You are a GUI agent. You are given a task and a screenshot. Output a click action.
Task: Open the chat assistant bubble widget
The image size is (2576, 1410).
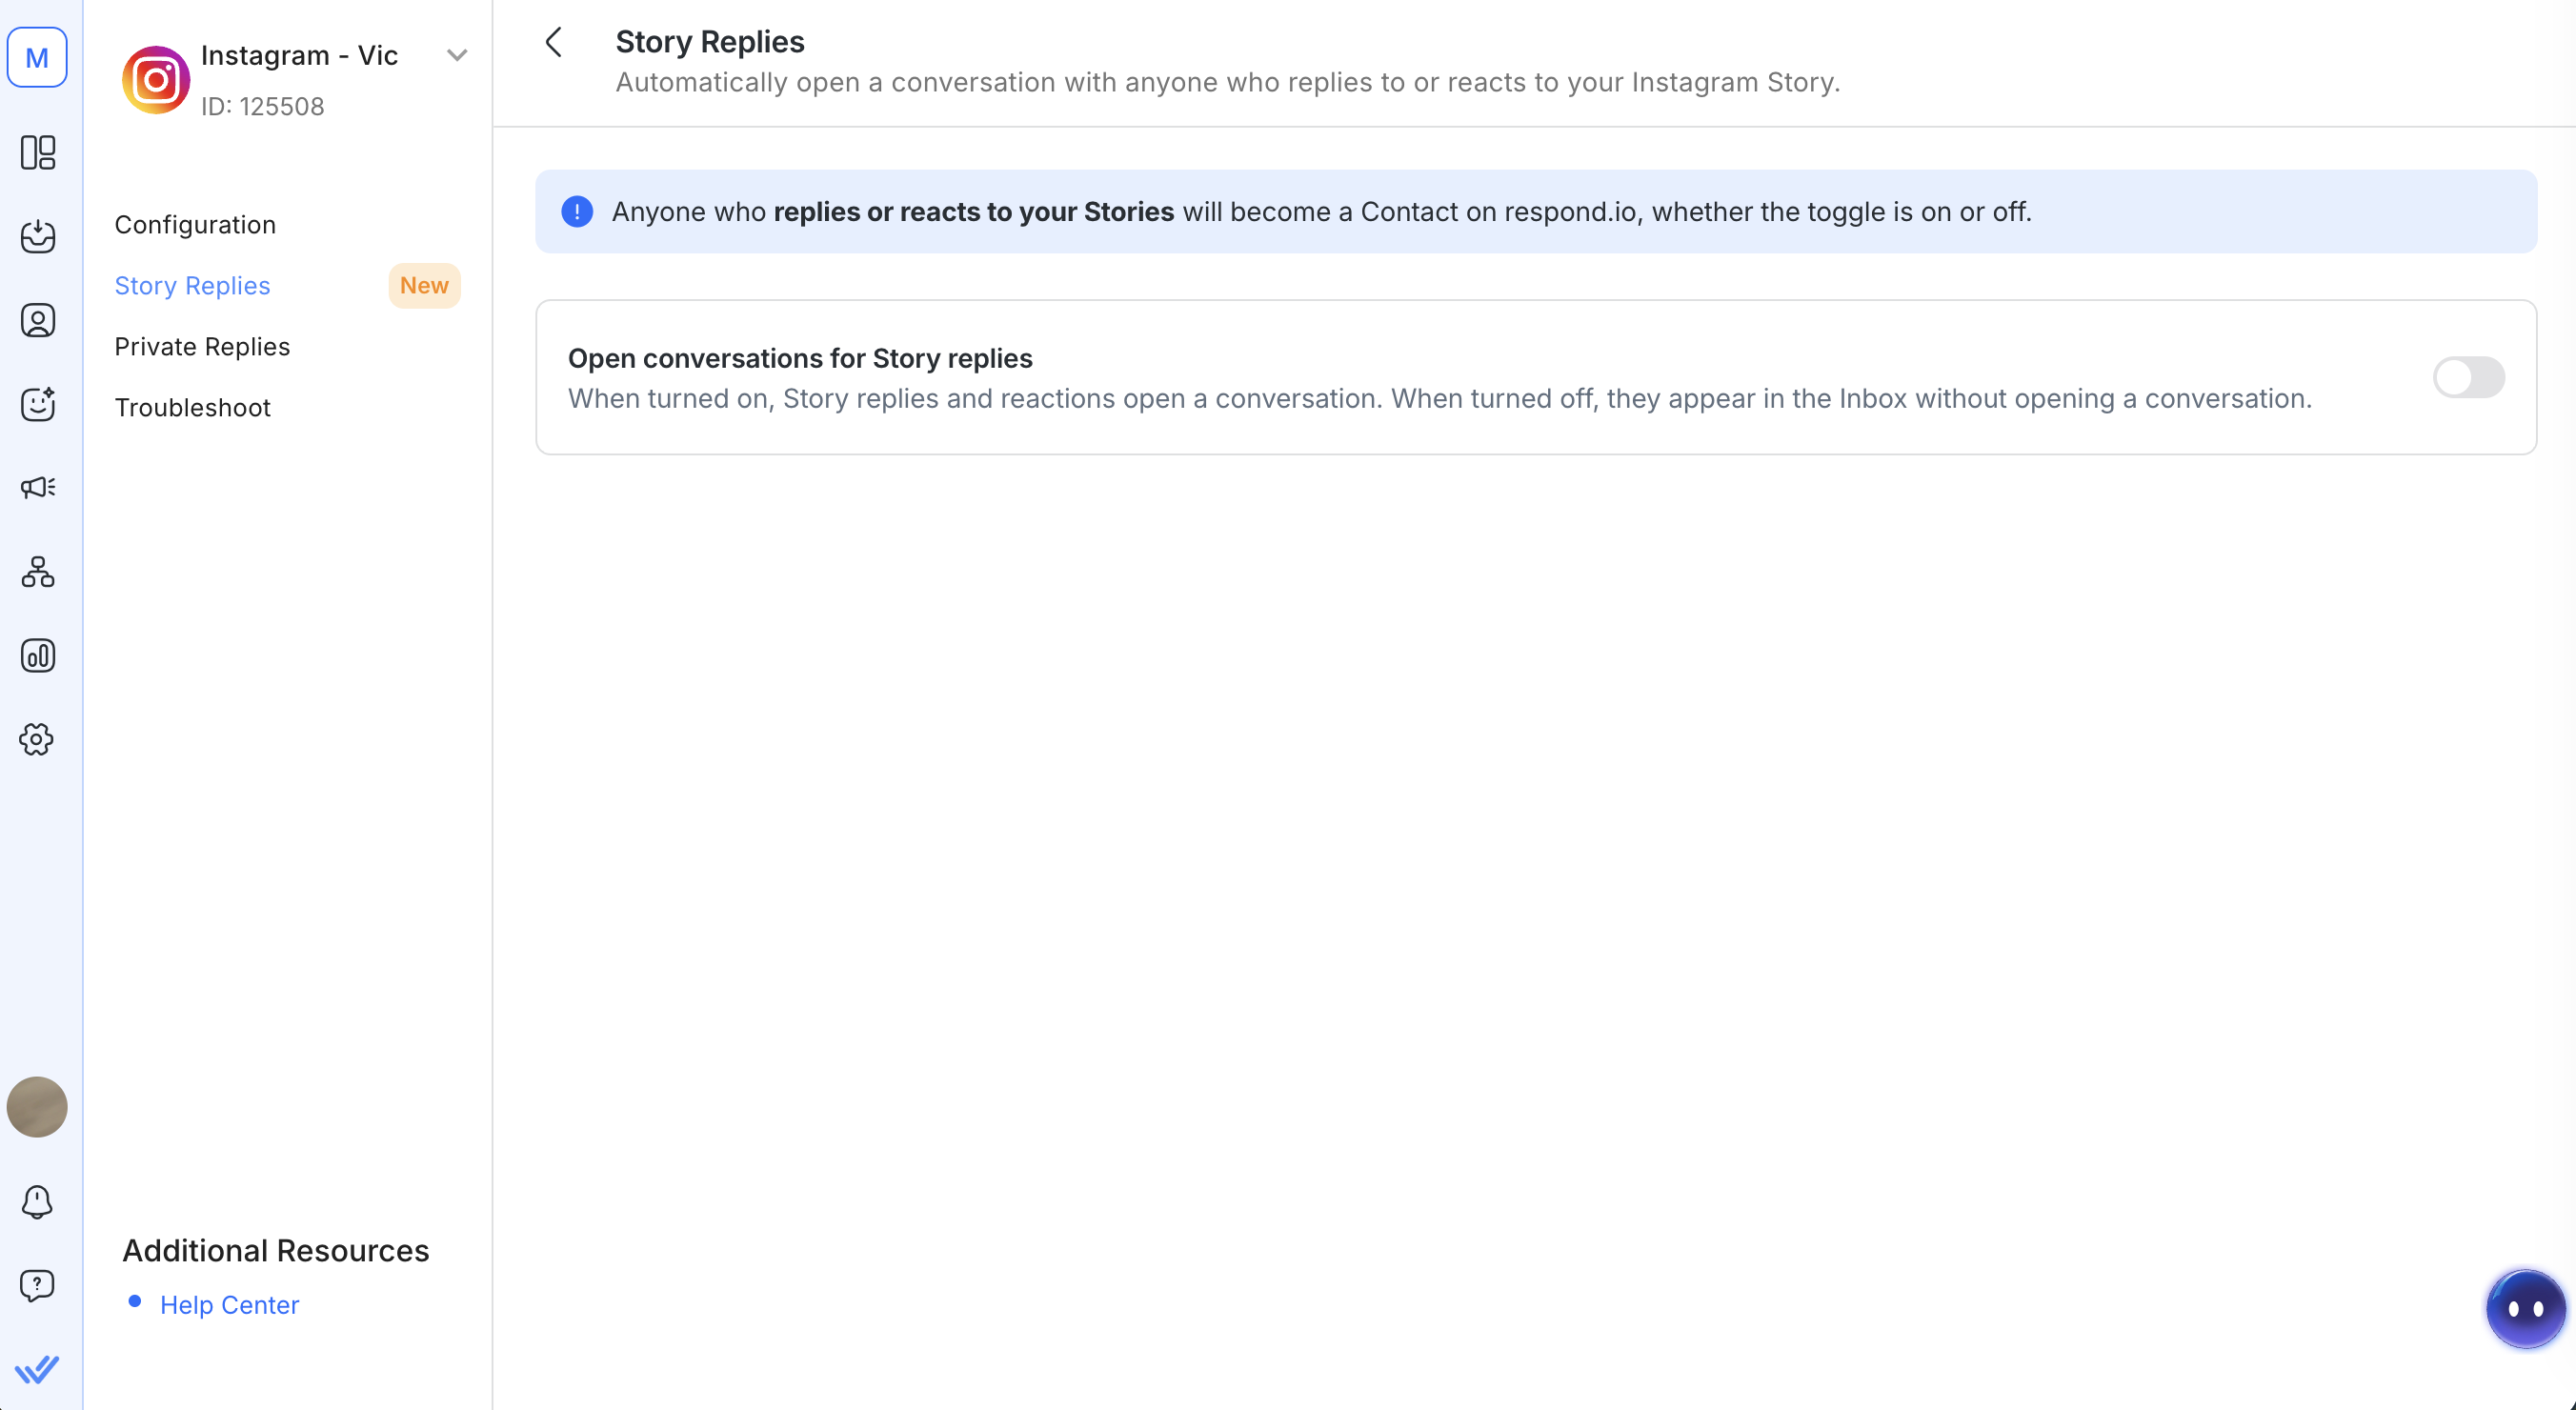click(2524, 1309)
